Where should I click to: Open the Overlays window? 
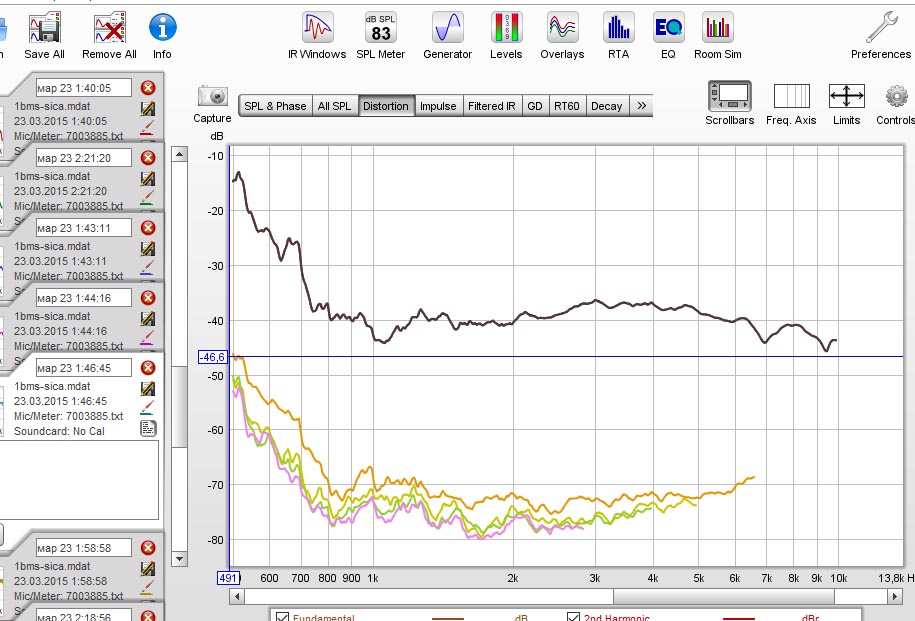tap(562, 27)
